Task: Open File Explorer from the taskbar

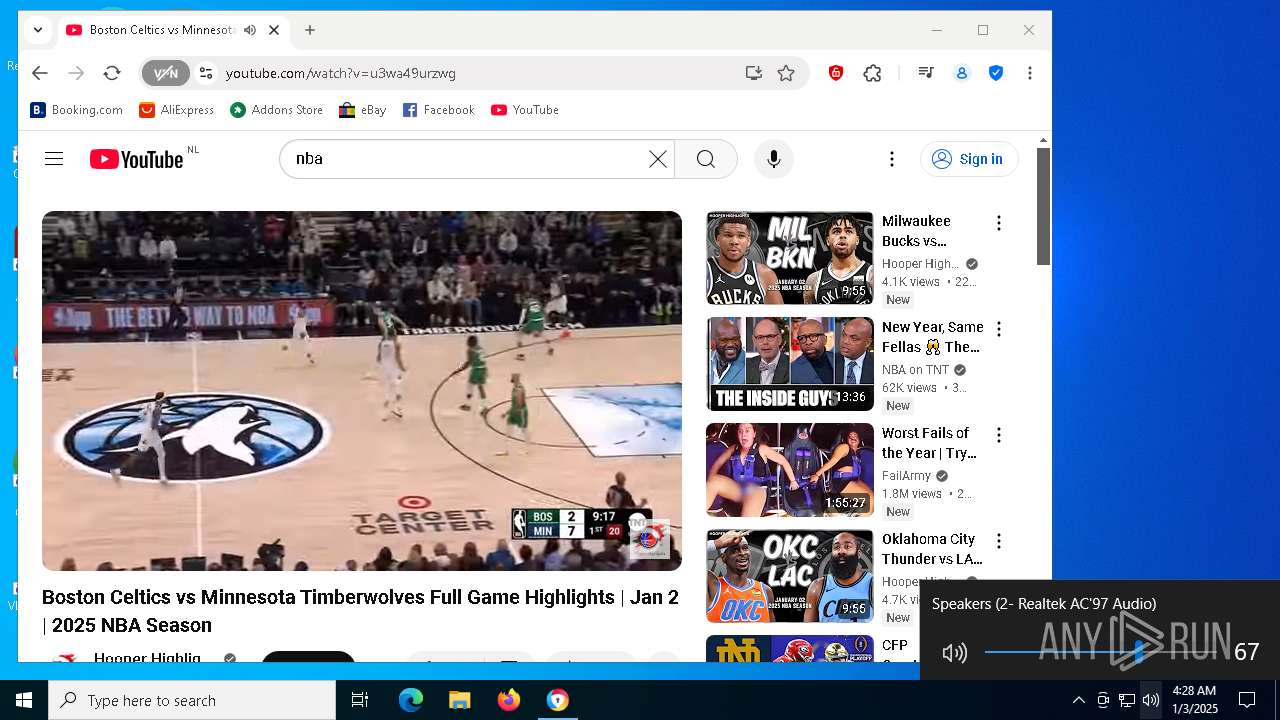Action: click(x=459, y=700)
